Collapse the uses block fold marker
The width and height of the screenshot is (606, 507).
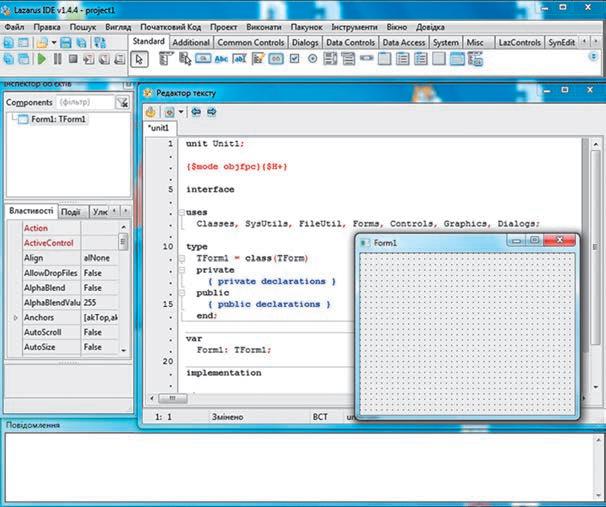coord(181,213)
